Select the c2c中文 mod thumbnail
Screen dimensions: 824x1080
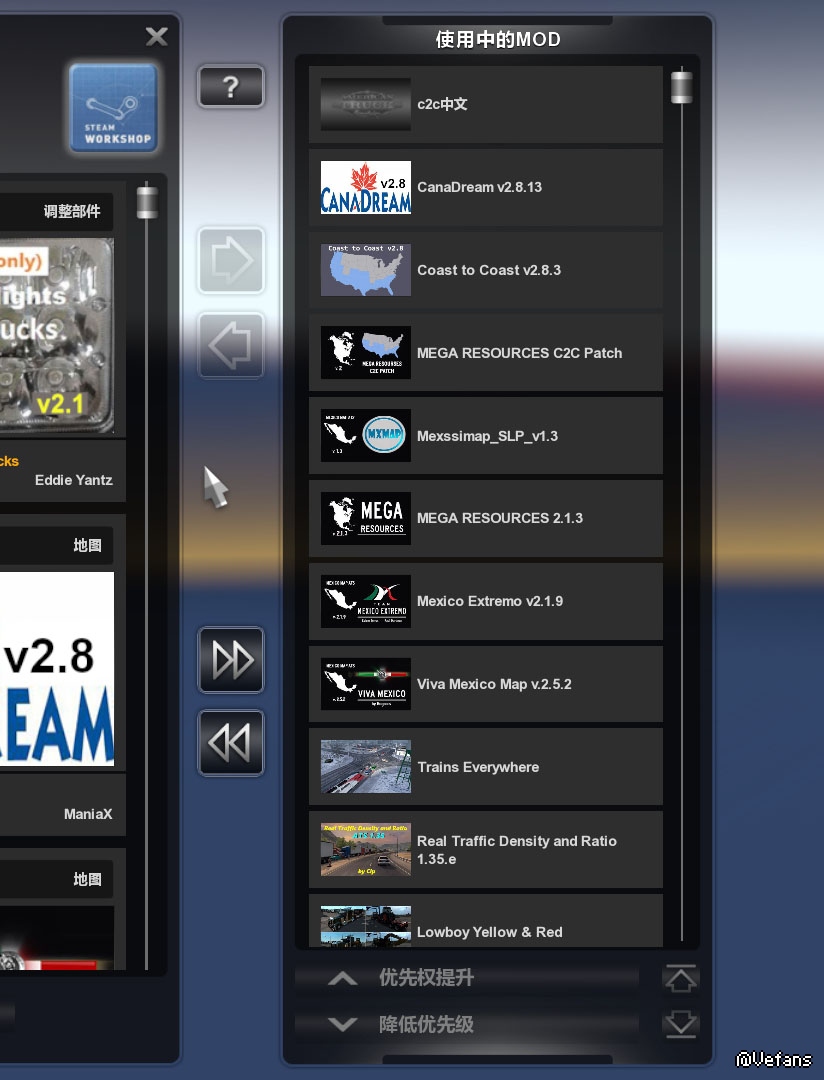coord(366,105)
